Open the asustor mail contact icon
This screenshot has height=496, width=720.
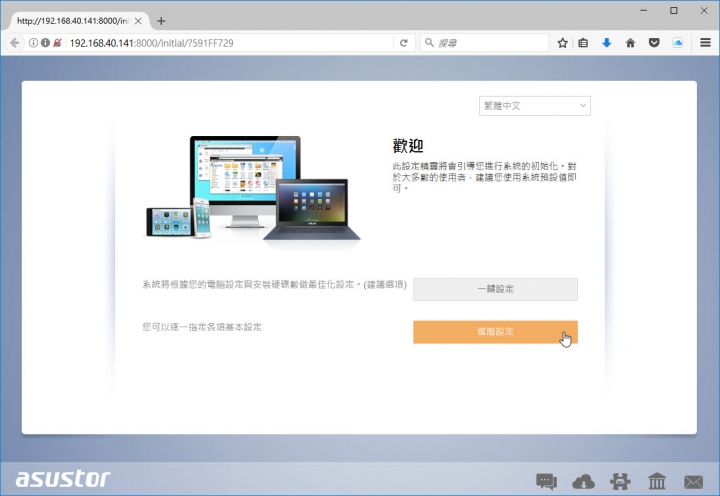(693, 482)
